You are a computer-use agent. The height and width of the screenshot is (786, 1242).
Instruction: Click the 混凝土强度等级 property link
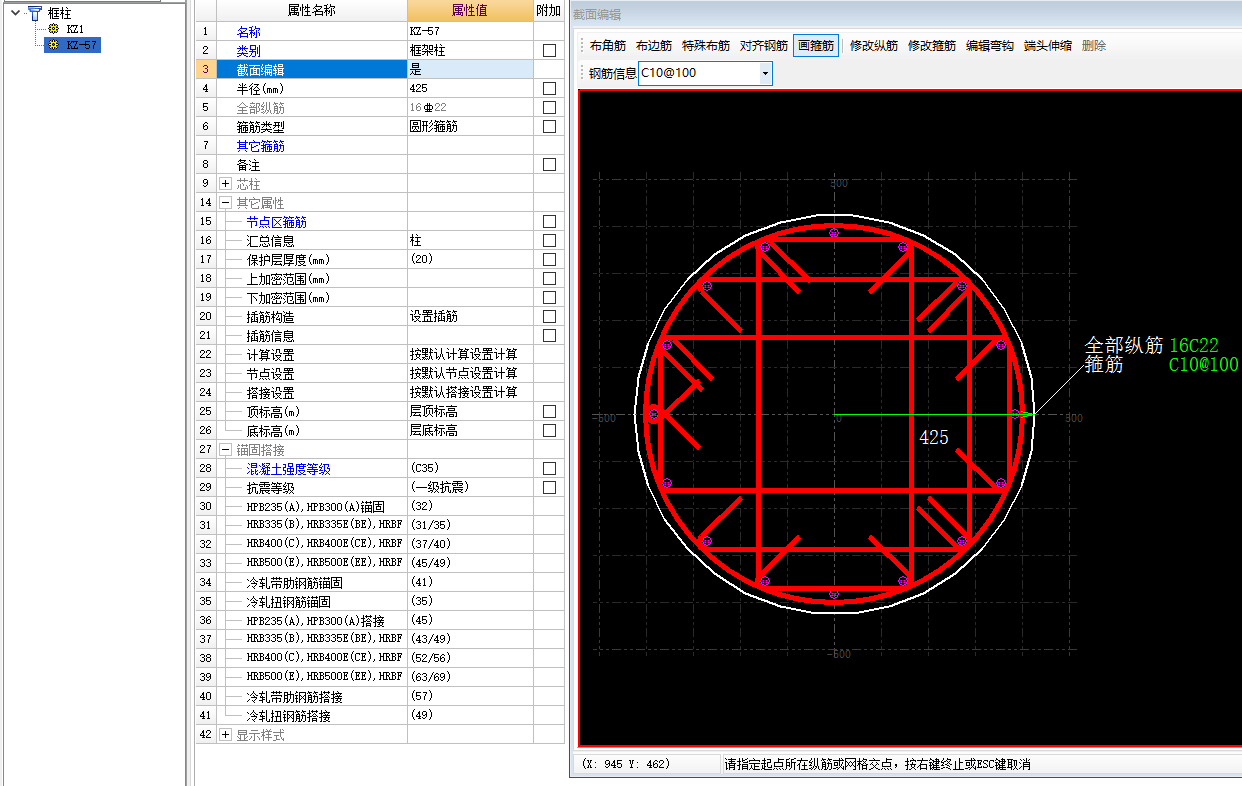click(x=288, y=469)
